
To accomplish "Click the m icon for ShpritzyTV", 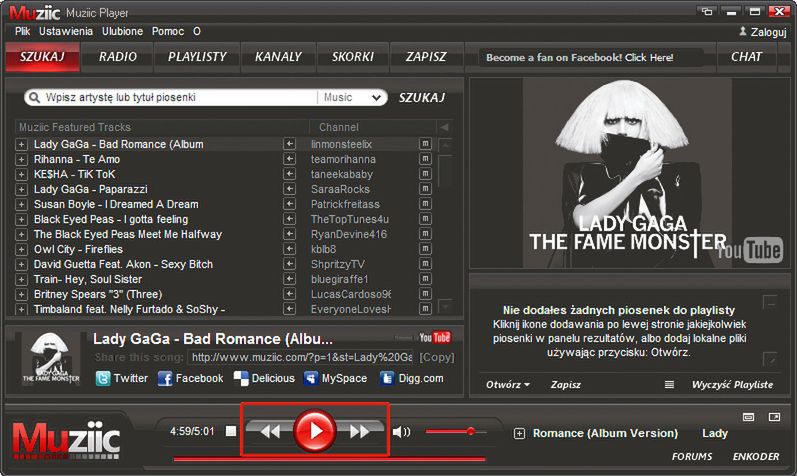I will 425,264.
